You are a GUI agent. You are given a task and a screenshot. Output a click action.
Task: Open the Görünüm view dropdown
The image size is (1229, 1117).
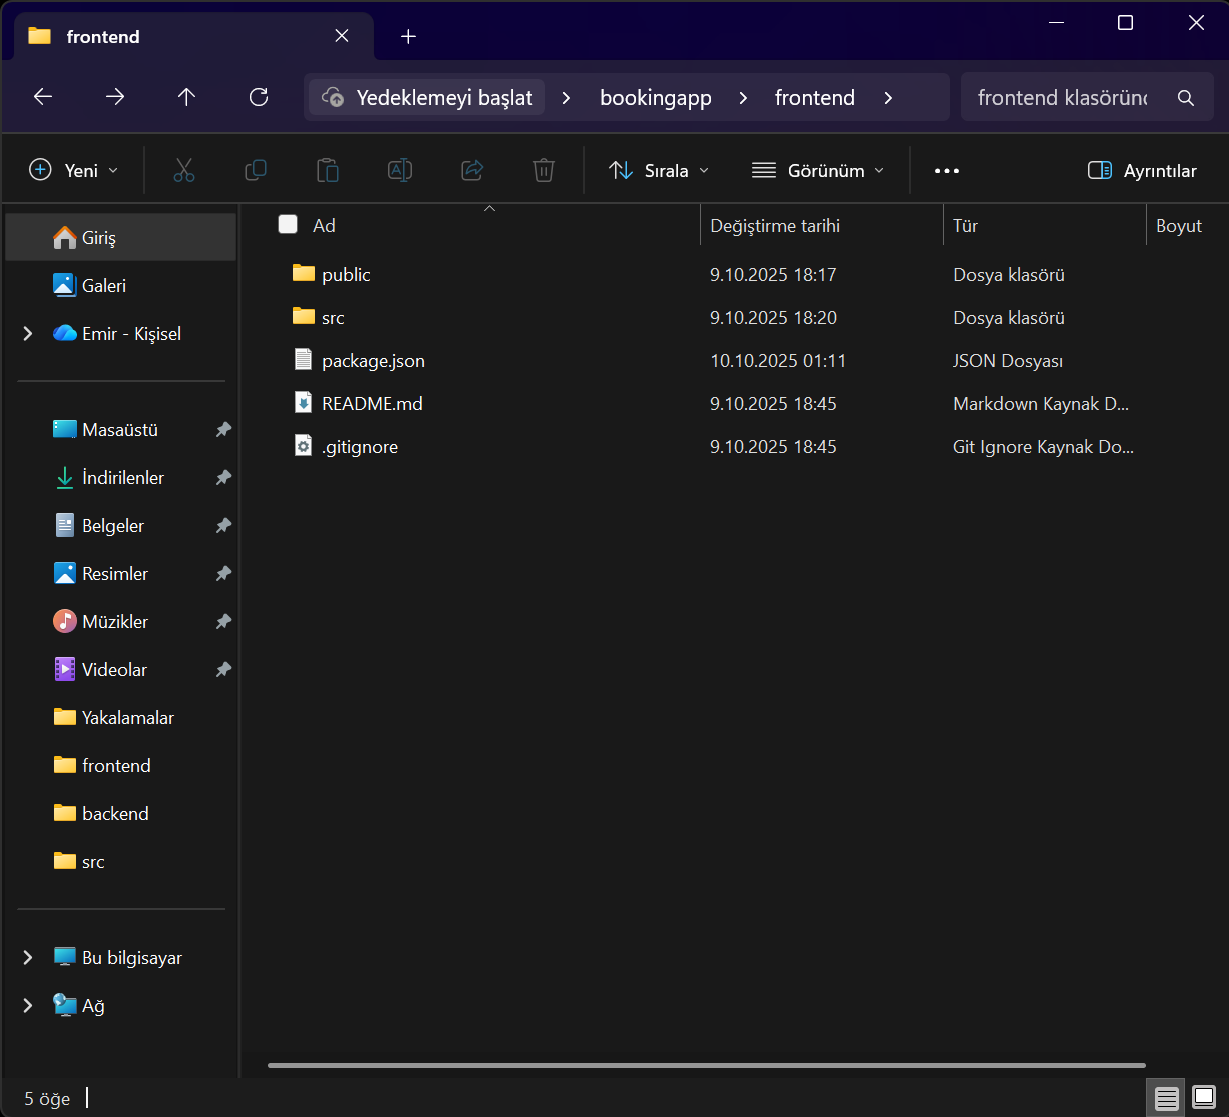click(x=818, y=170)
